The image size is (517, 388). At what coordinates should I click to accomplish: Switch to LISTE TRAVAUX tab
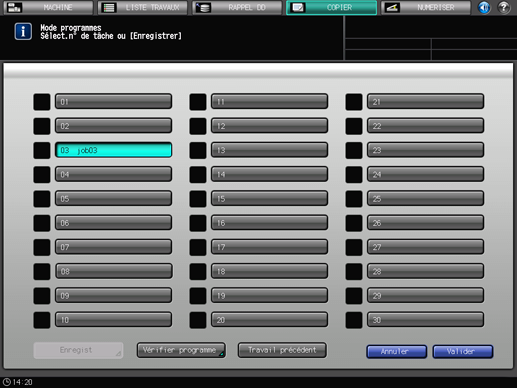coord(143,7)
